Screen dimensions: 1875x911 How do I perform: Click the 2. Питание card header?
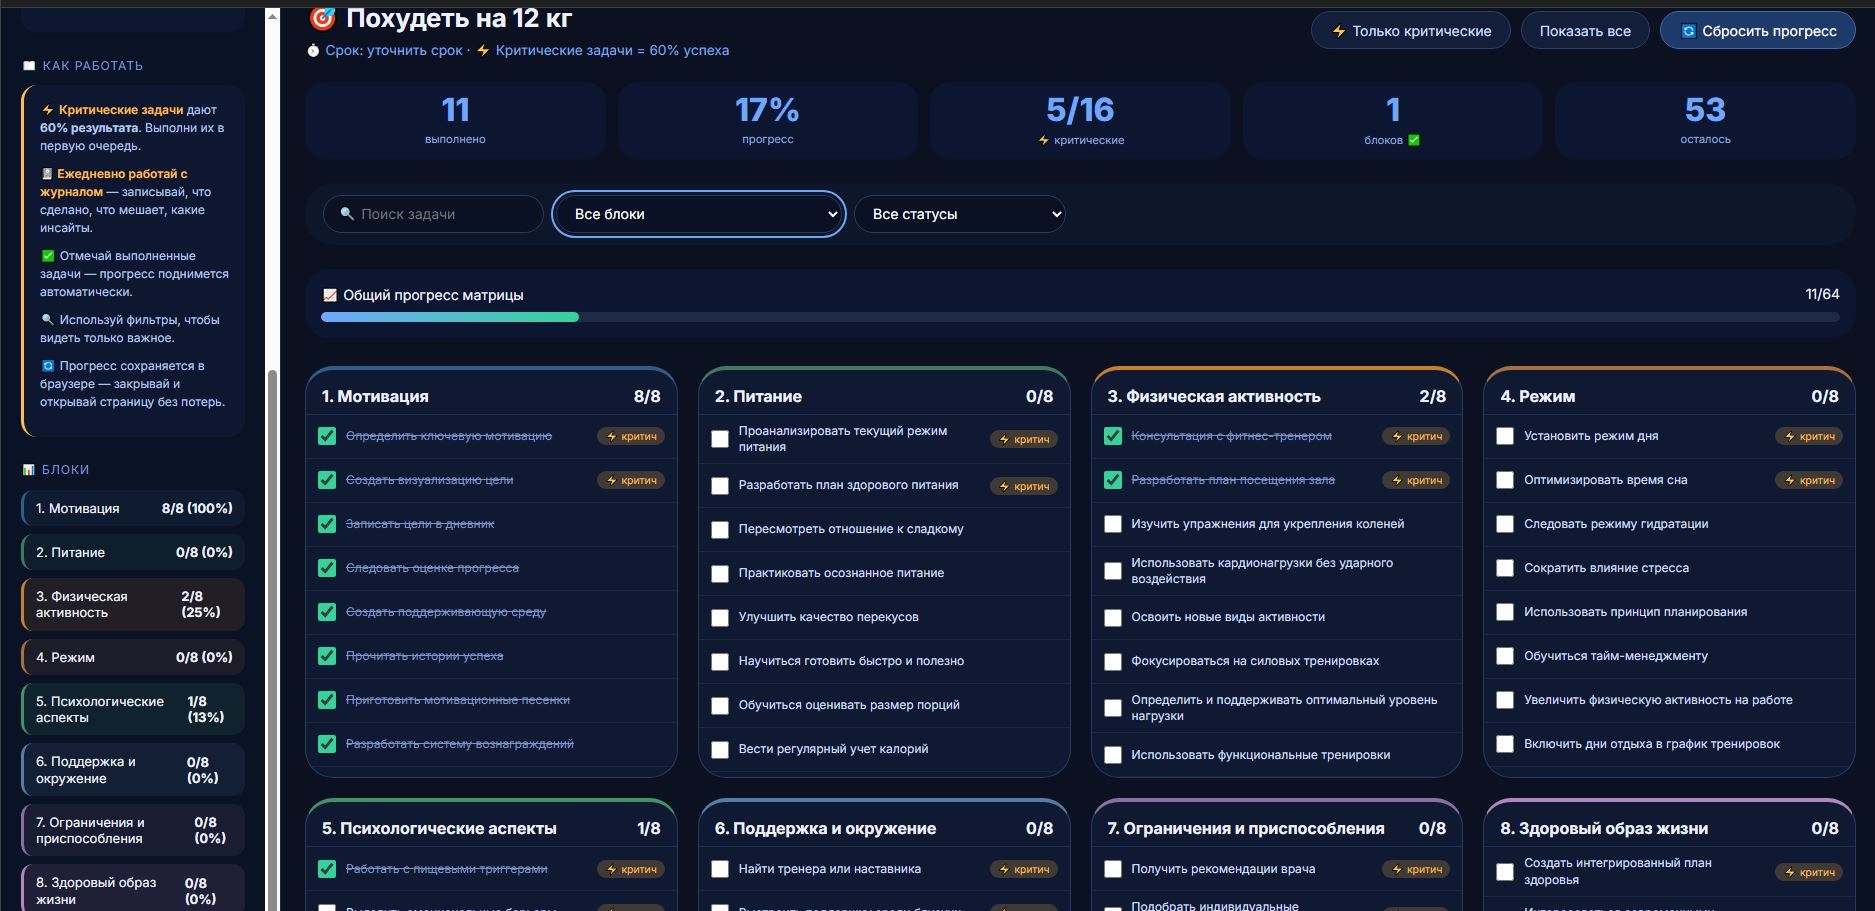(884, 396)
